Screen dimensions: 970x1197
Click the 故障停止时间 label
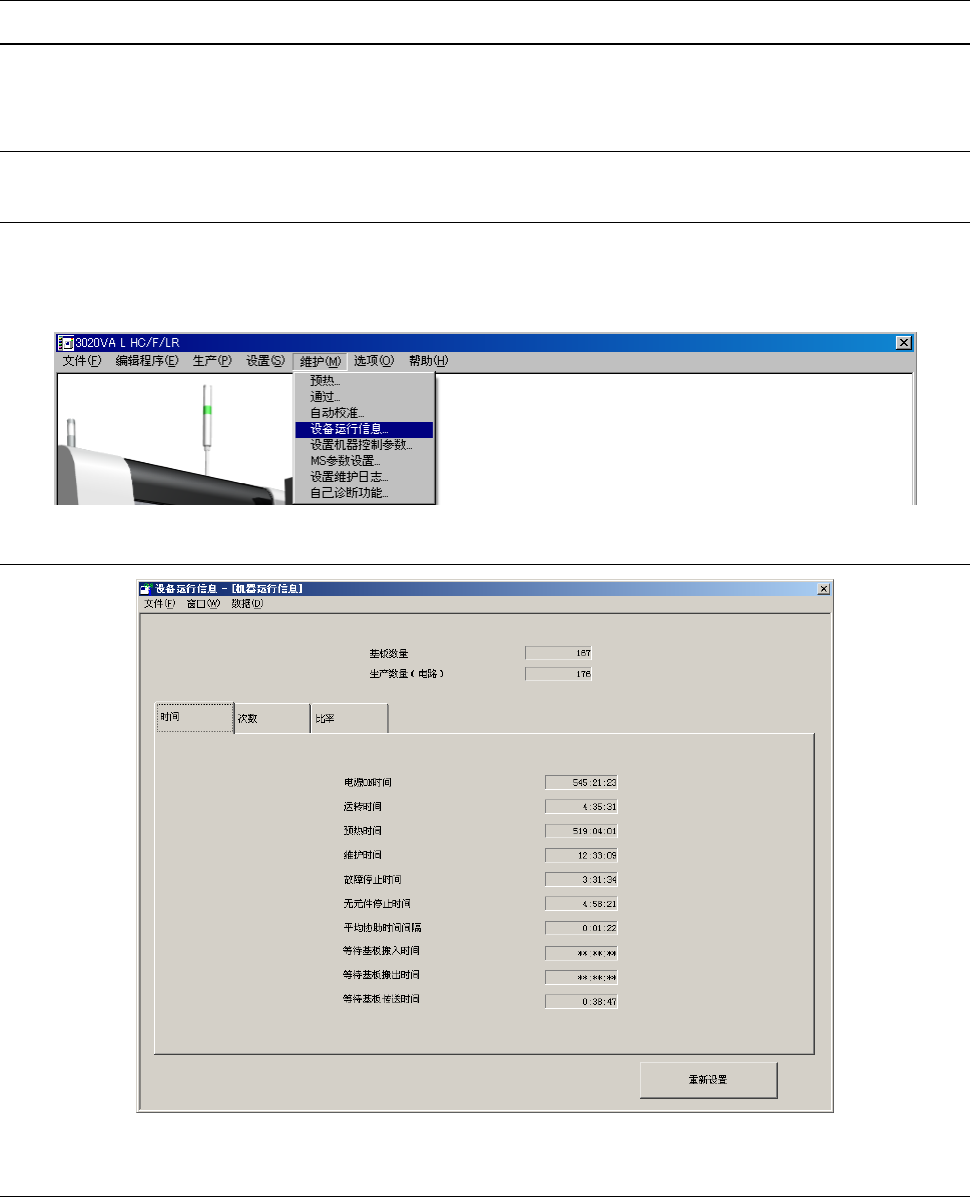coord(372,880)
